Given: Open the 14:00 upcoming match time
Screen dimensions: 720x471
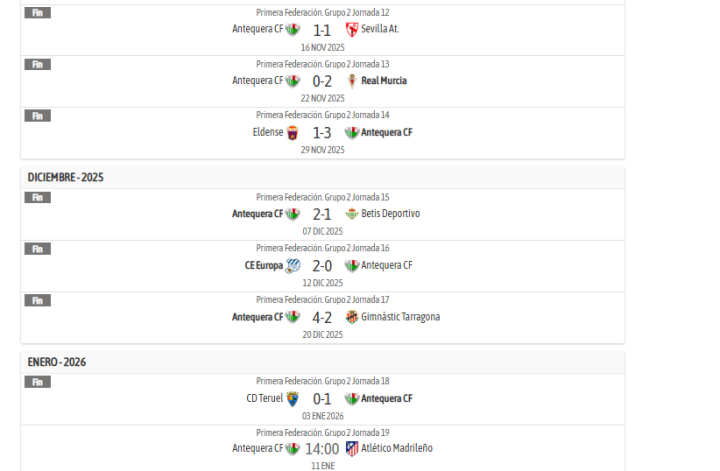Looking at the screenshot, I should click(322, 449).
